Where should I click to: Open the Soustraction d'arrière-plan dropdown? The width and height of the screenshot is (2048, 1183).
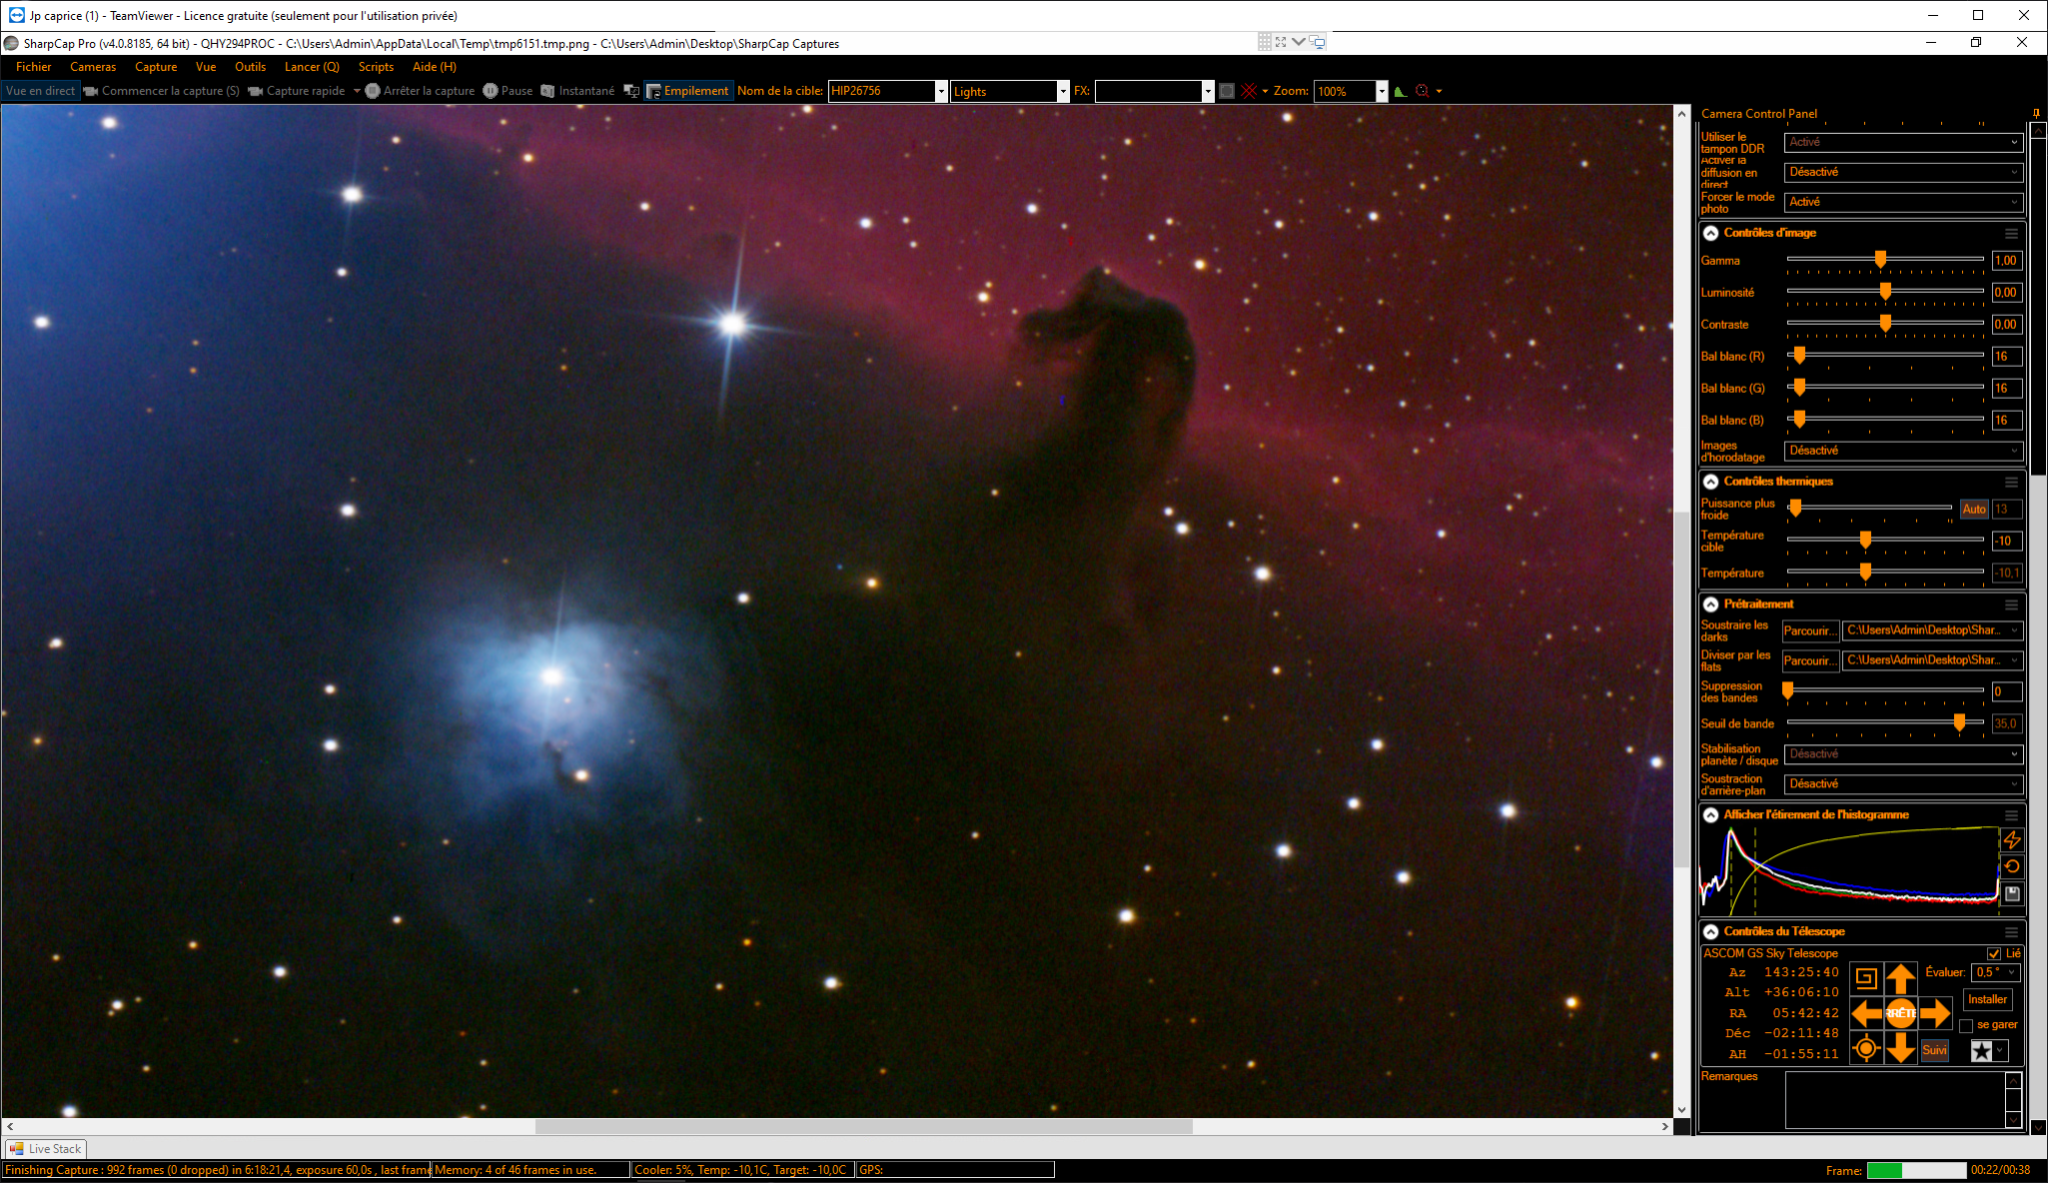pyautogui.click(x=1904, y=784)
